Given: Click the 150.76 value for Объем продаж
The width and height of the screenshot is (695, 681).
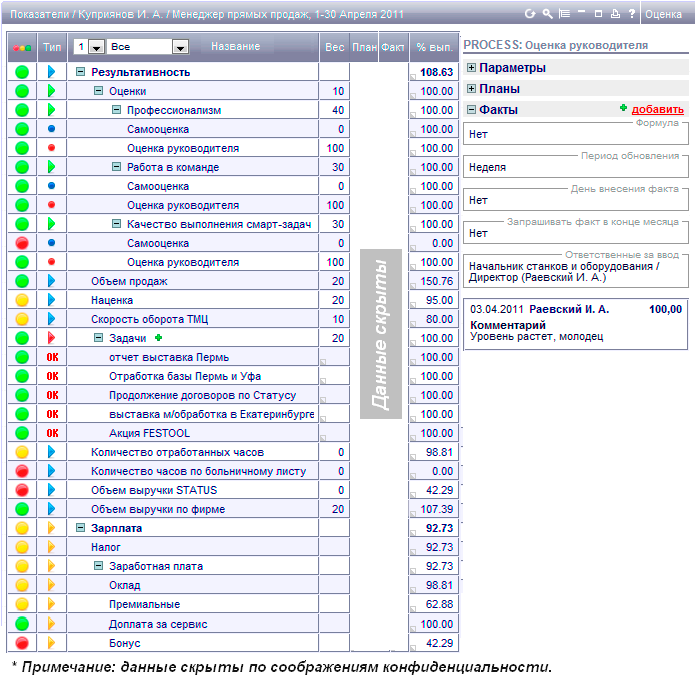Looking at the screenshot, I should pos(436,281).
